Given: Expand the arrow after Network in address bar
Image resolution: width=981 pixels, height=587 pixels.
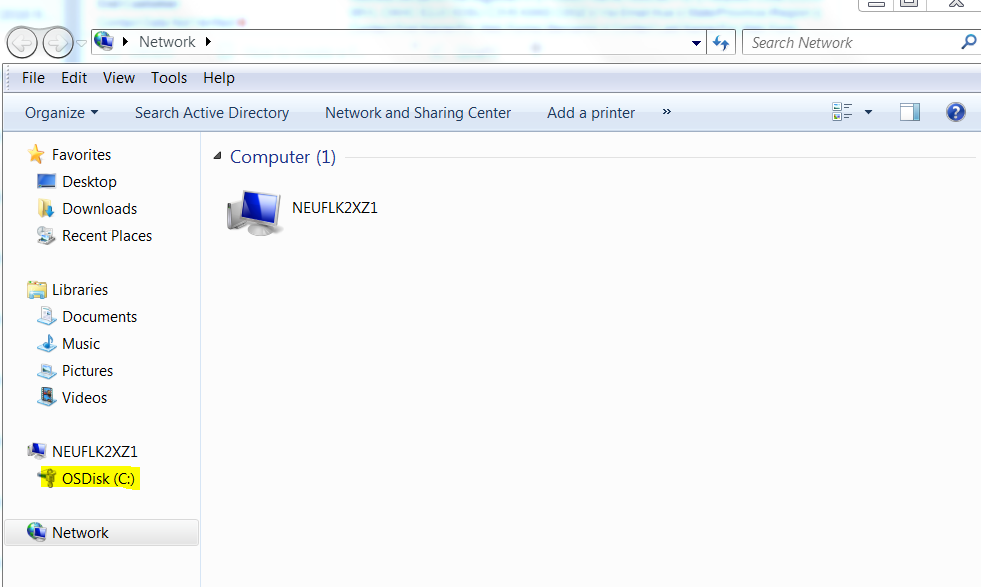Looking at the screenshot, I should pyautogui.click(x=208, y=41).
